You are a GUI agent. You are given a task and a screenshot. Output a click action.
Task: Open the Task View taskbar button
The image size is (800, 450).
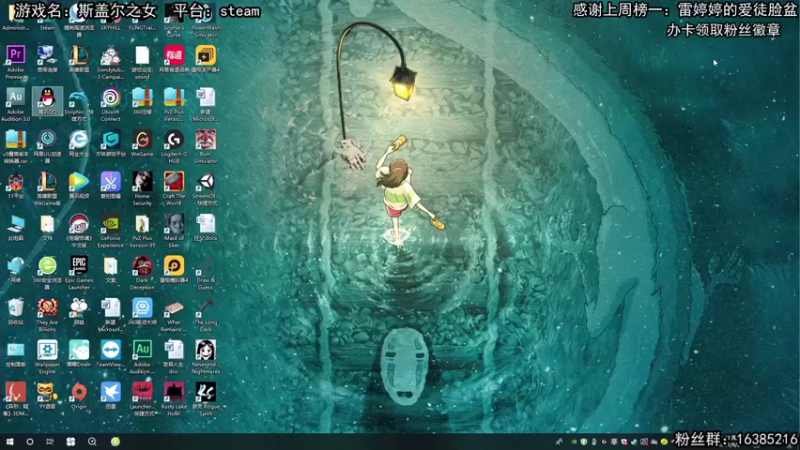point(50,442)
